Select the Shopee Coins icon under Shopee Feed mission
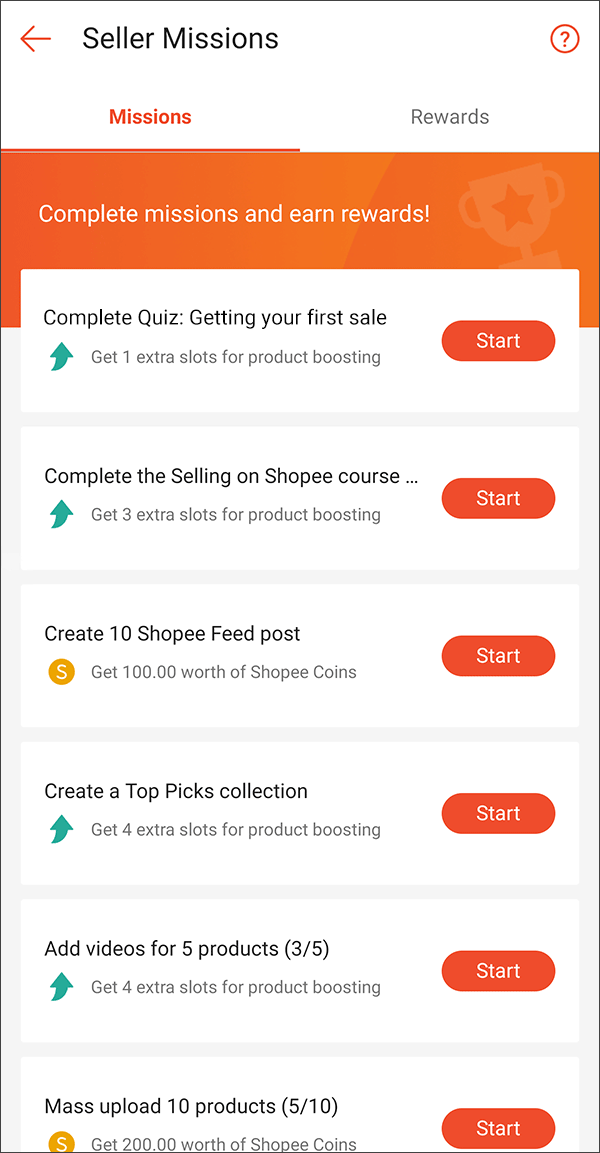 point(61,671)
